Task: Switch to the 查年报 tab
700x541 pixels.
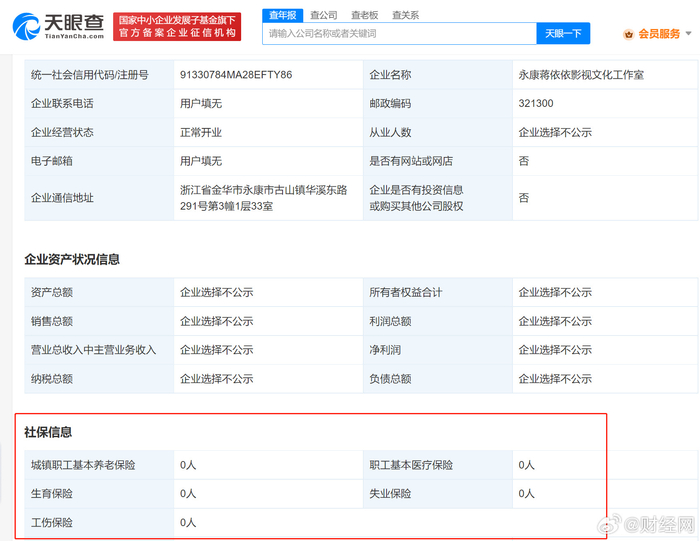Action: pos(283,15)
